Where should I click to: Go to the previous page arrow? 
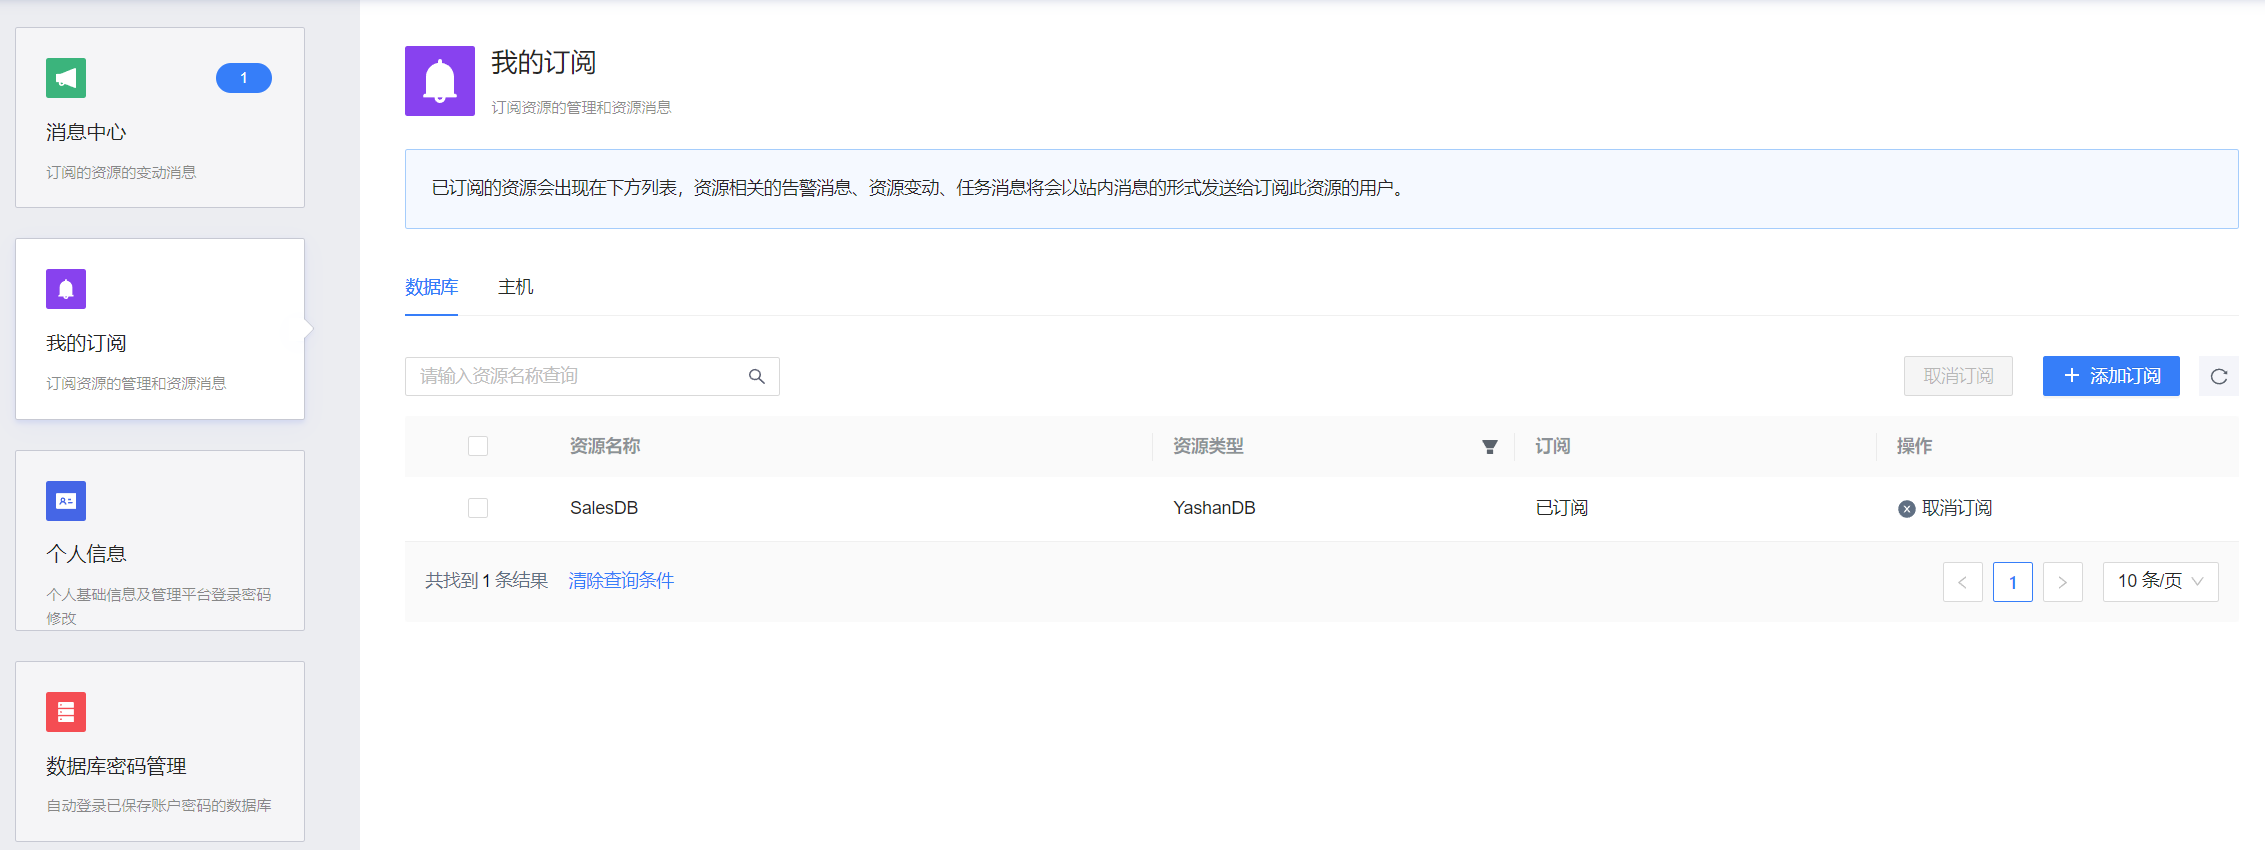1962,582
